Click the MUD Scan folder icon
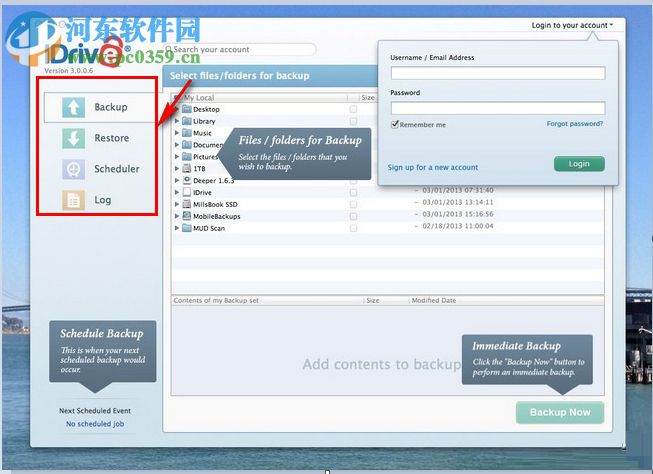The height and width of the screenshot is (474, 653). (x=187, y=228)
